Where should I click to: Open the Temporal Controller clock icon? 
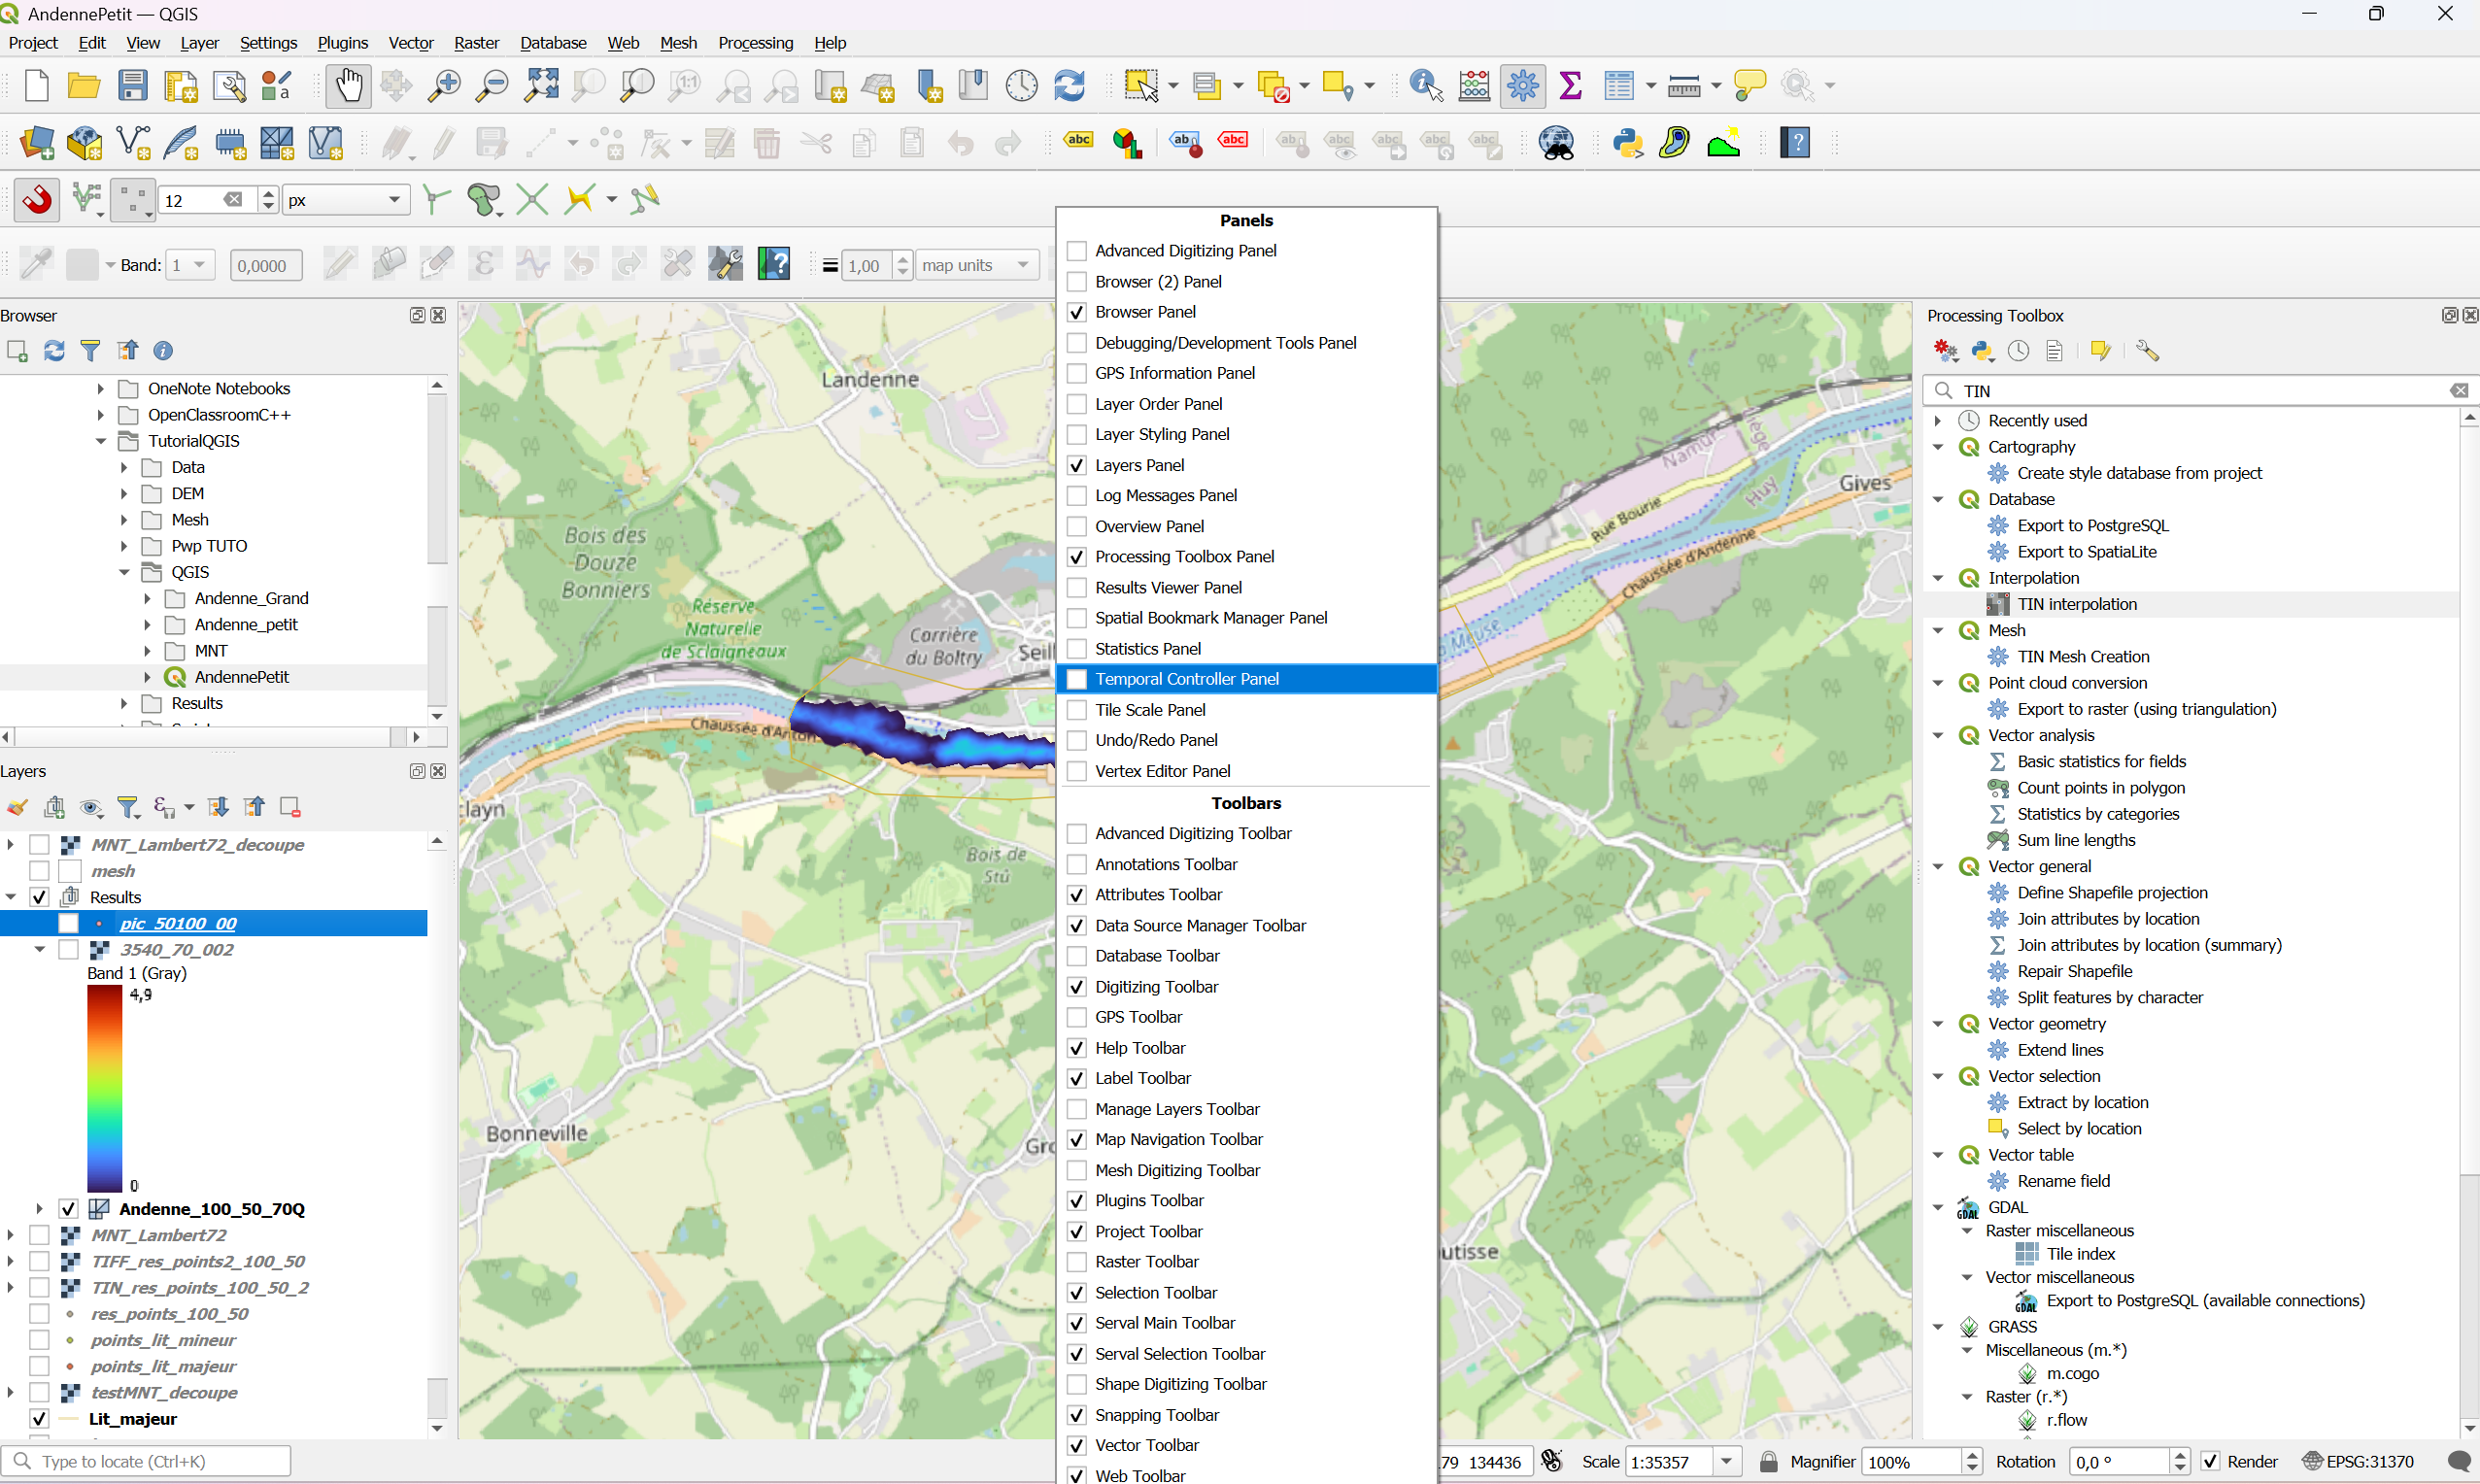tap(1021, 86)
